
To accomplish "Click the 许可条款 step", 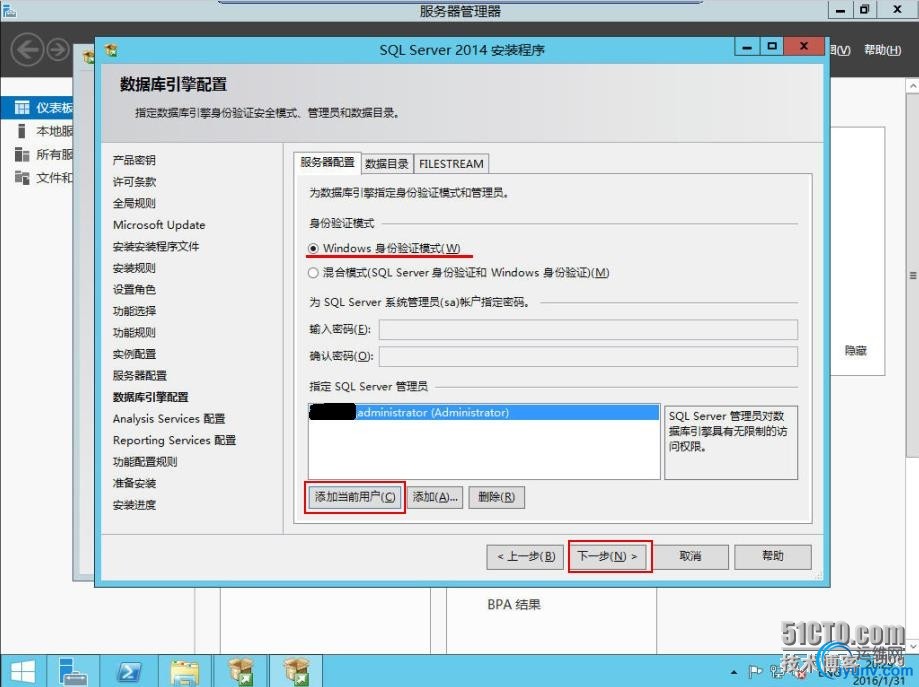I will coord(134,182).
